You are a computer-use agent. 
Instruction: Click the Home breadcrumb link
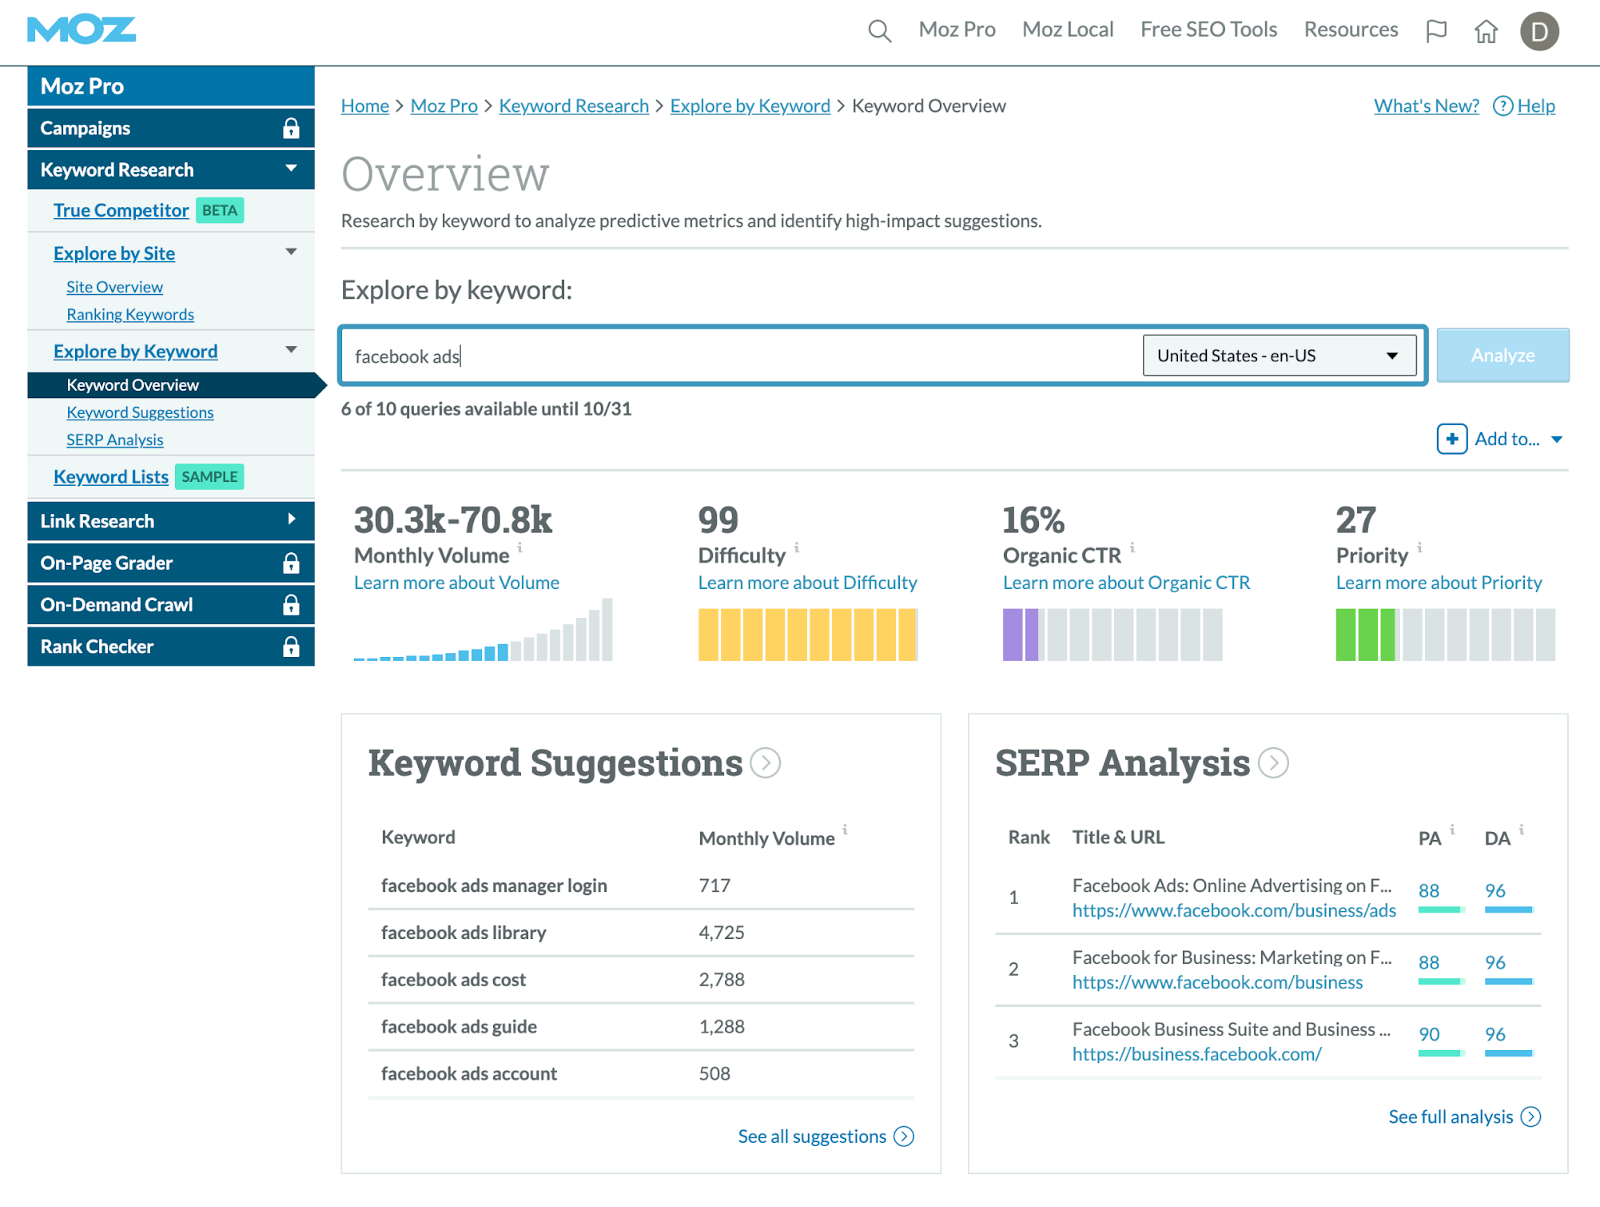click(365, 106)
